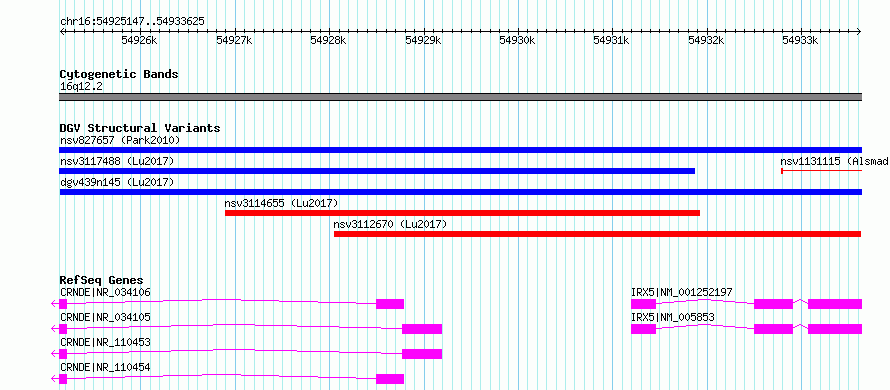Click the strand arrow of CRNDE NR_034106
The width and height of the screenshot is (890, 390).
[x=54, y=304]
